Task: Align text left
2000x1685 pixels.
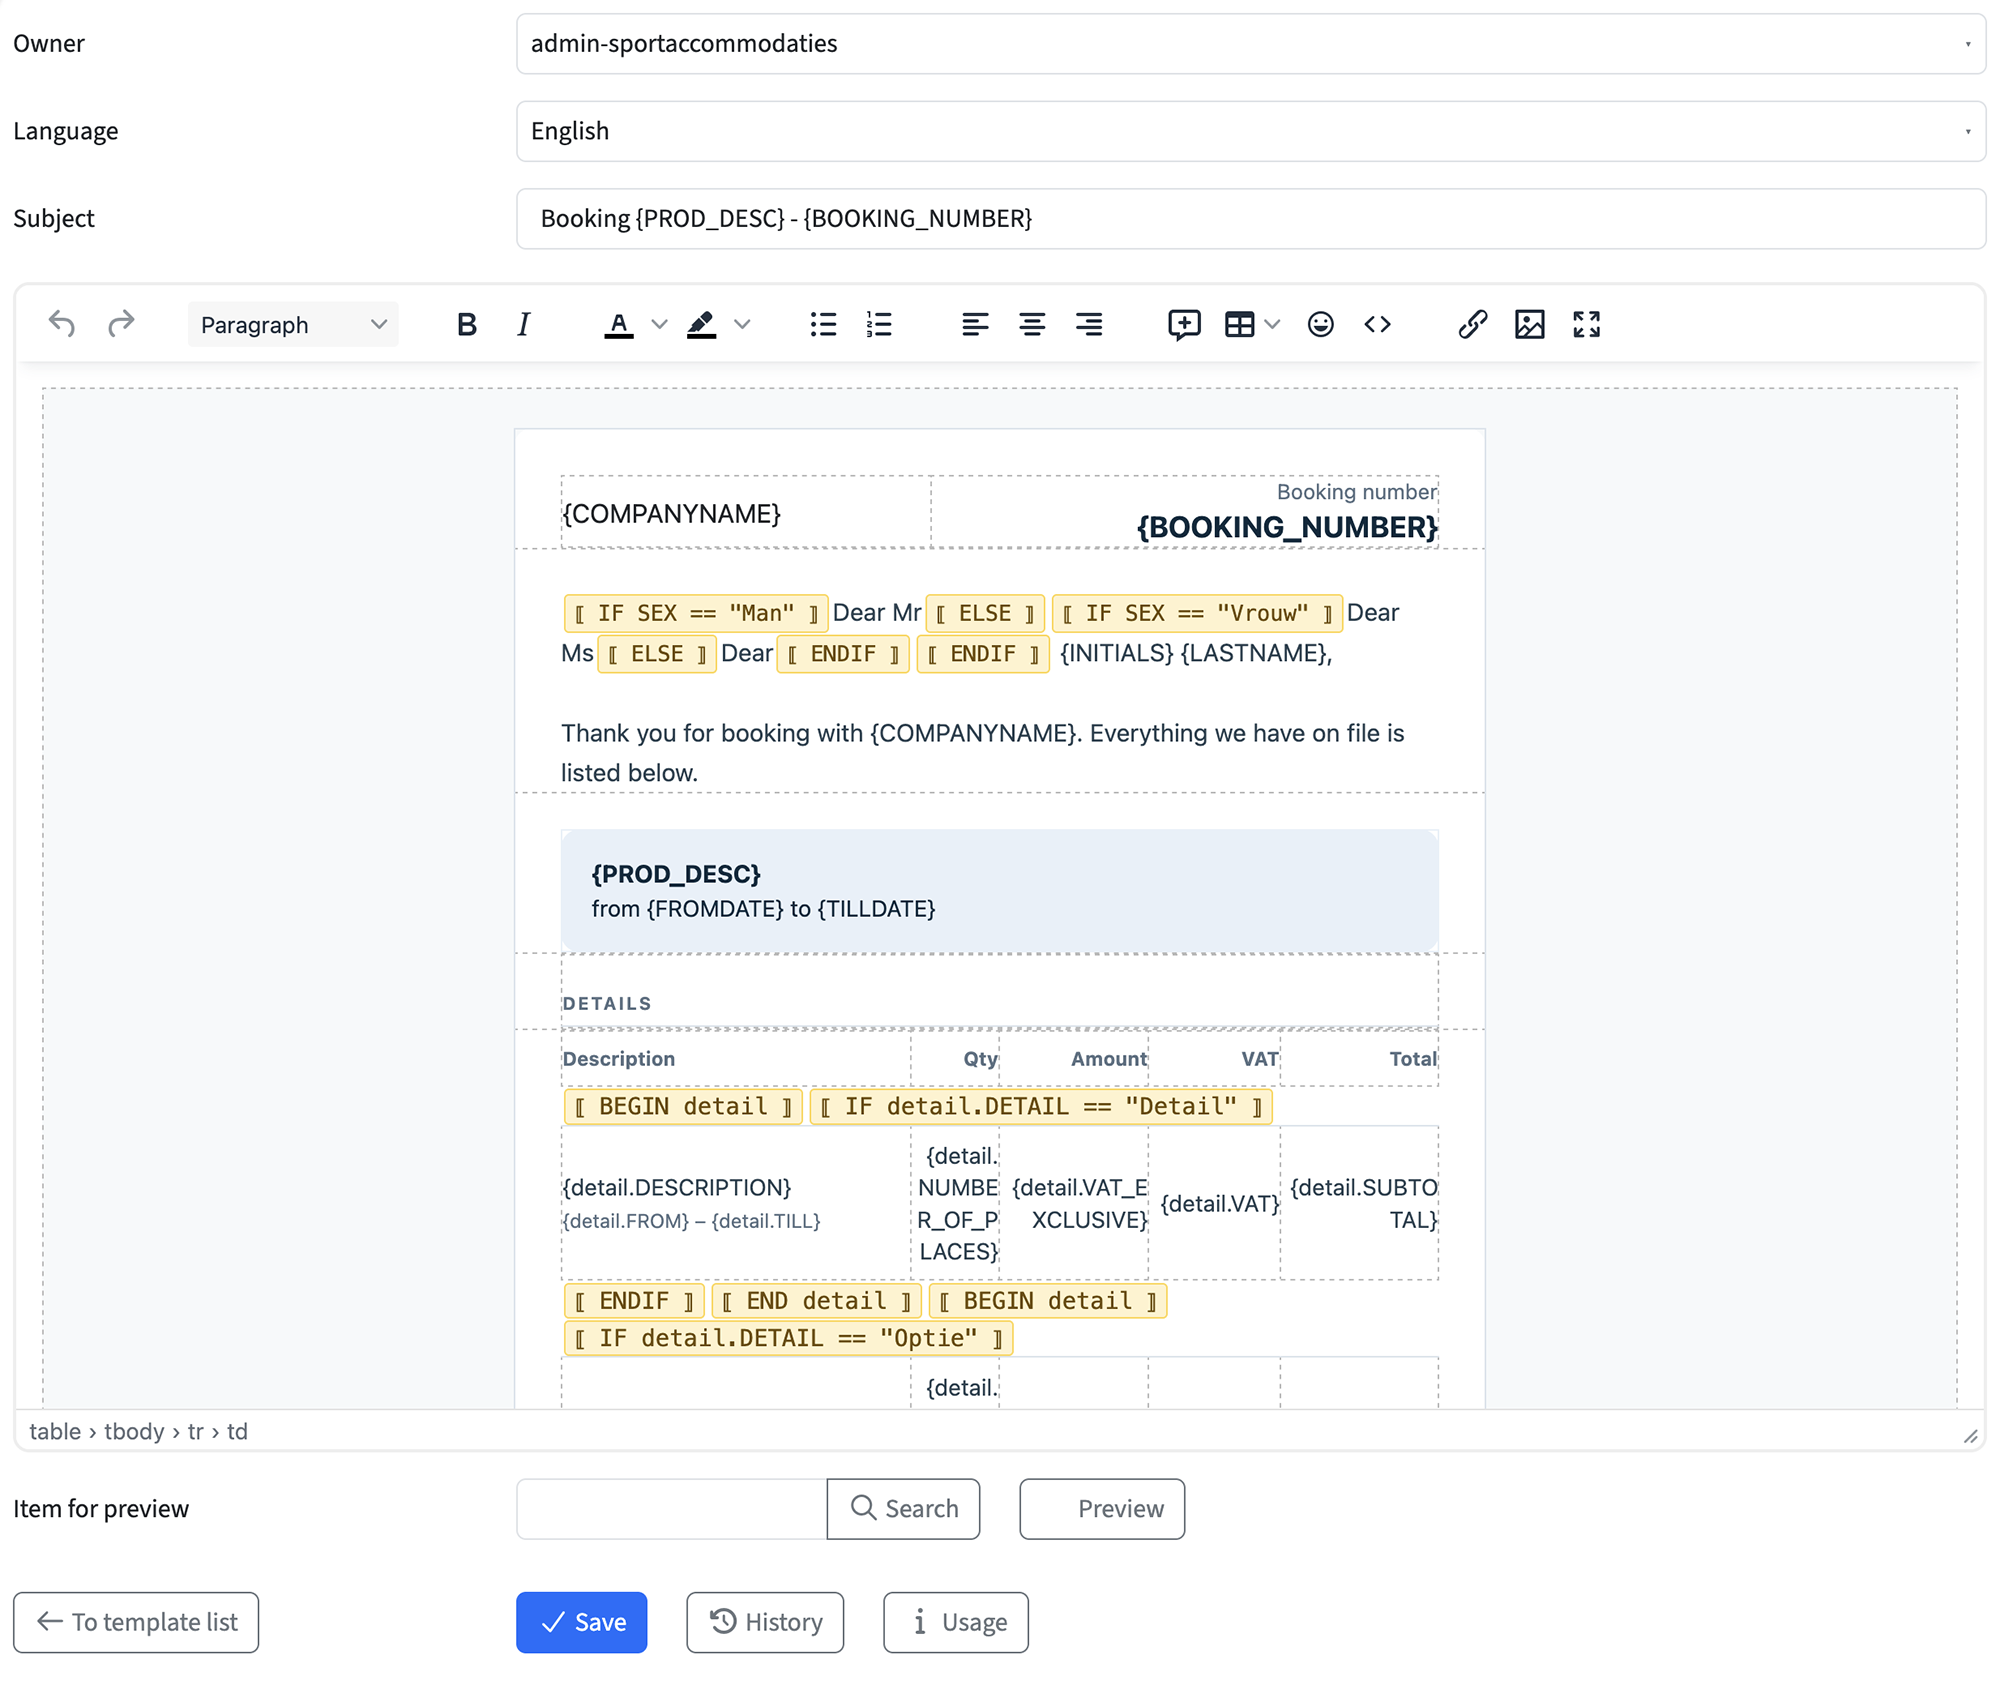Action: [975, 324]
